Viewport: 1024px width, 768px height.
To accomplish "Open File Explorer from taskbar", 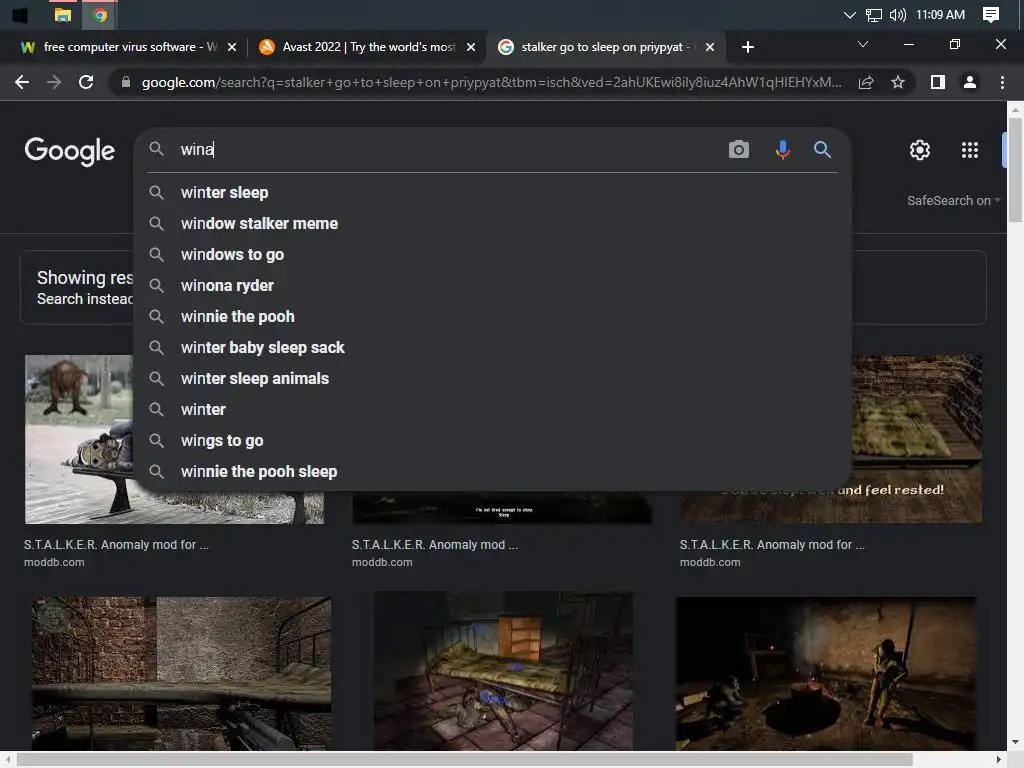I will [63, 15].
